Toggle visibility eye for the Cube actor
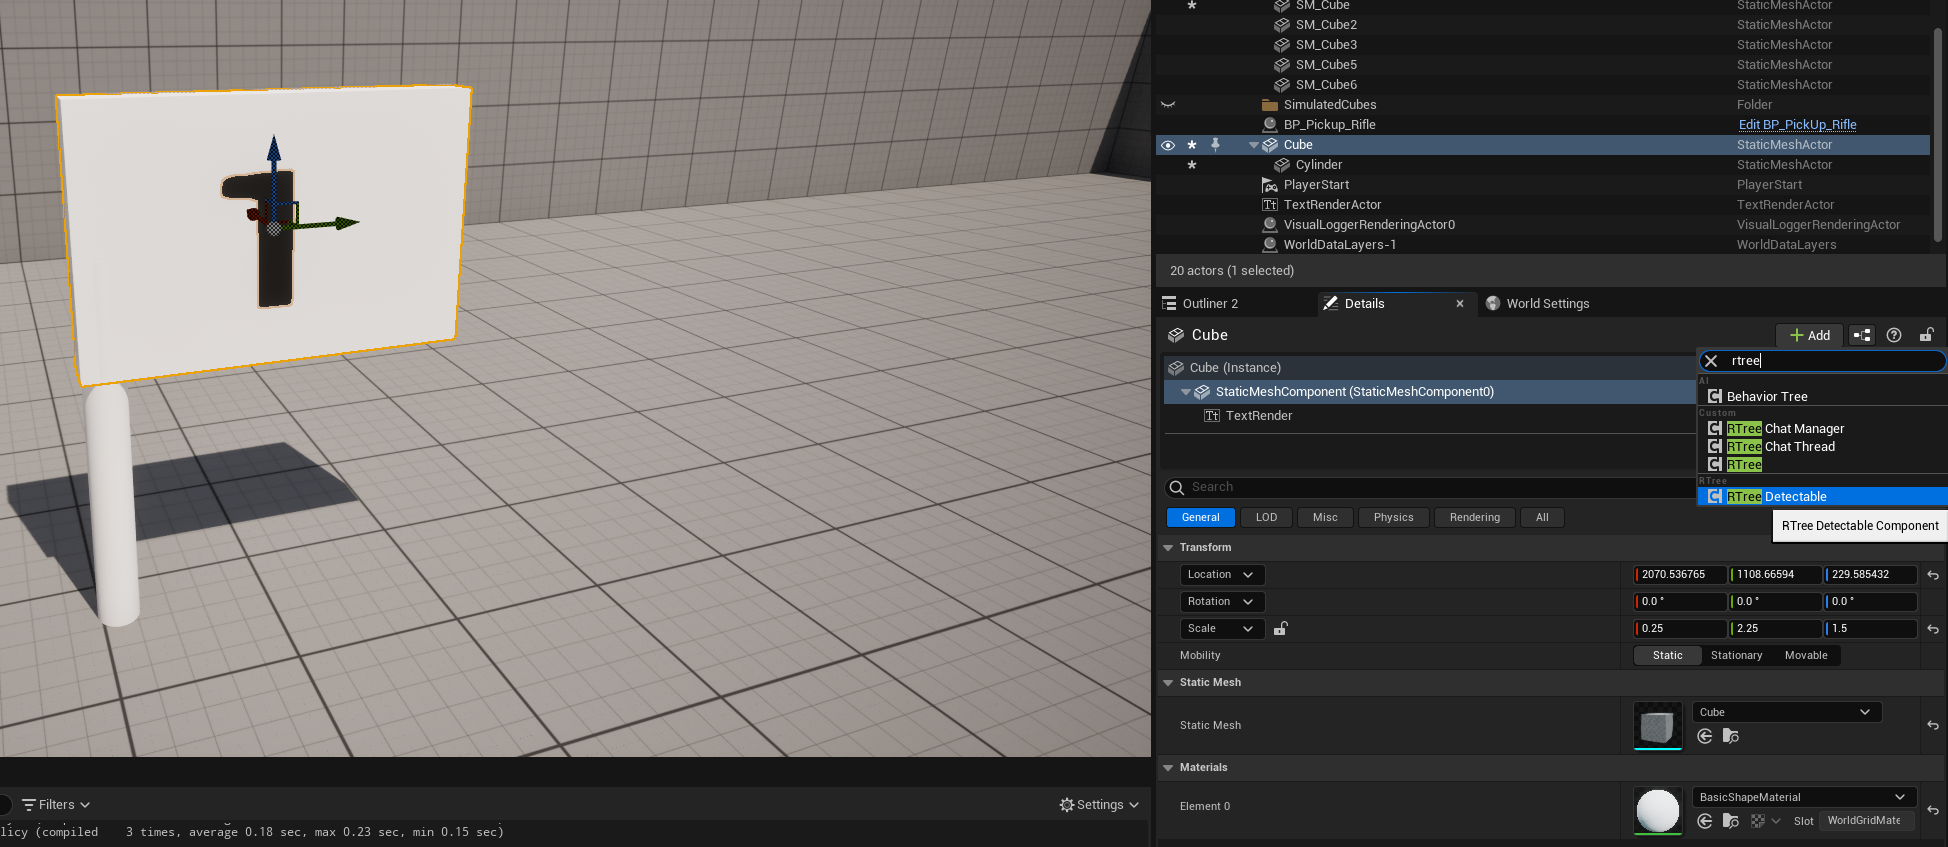Image resolution: width=1948 pixels, height=847 pixels. pyautogui.click(x=1167, y=145)
